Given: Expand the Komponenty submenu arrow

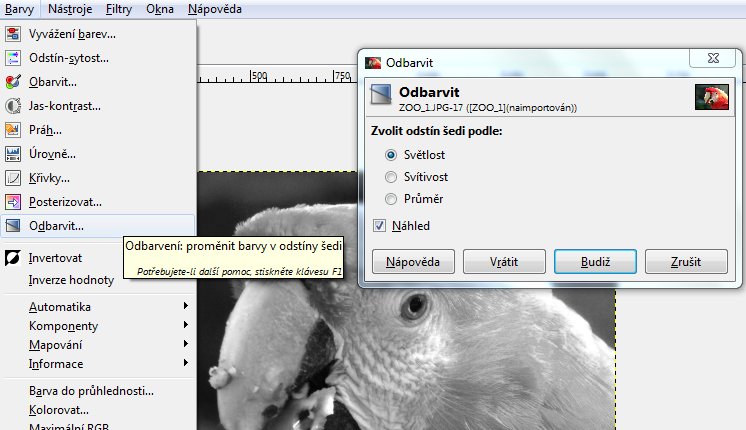Looking at the screenshot, I should [x=186, y=325].
